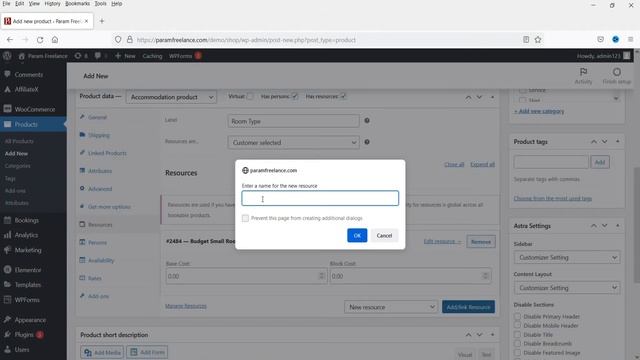This screenshot has width=640, height=360.
Task: Click the tracking protection shield icon
Action: [x=118, y=40]
